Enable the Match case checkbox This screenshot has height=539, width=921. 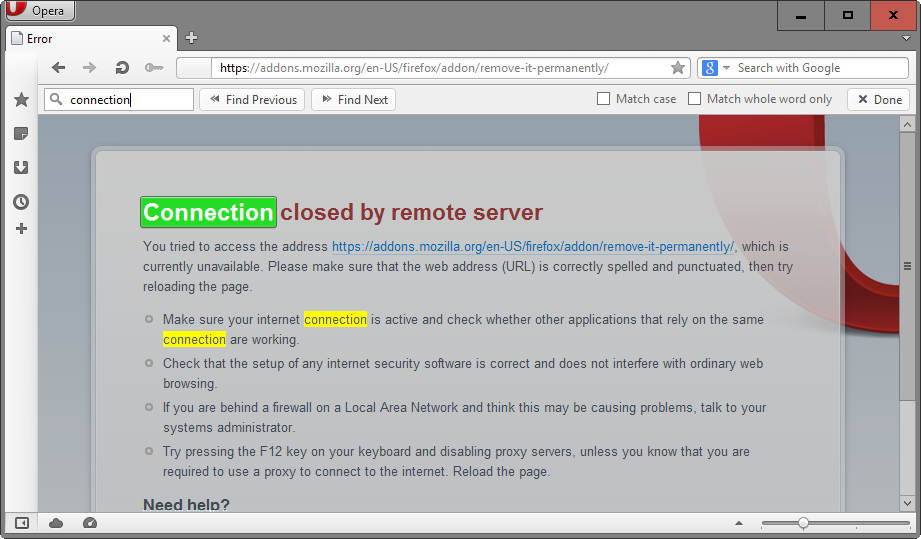[603, 99]
